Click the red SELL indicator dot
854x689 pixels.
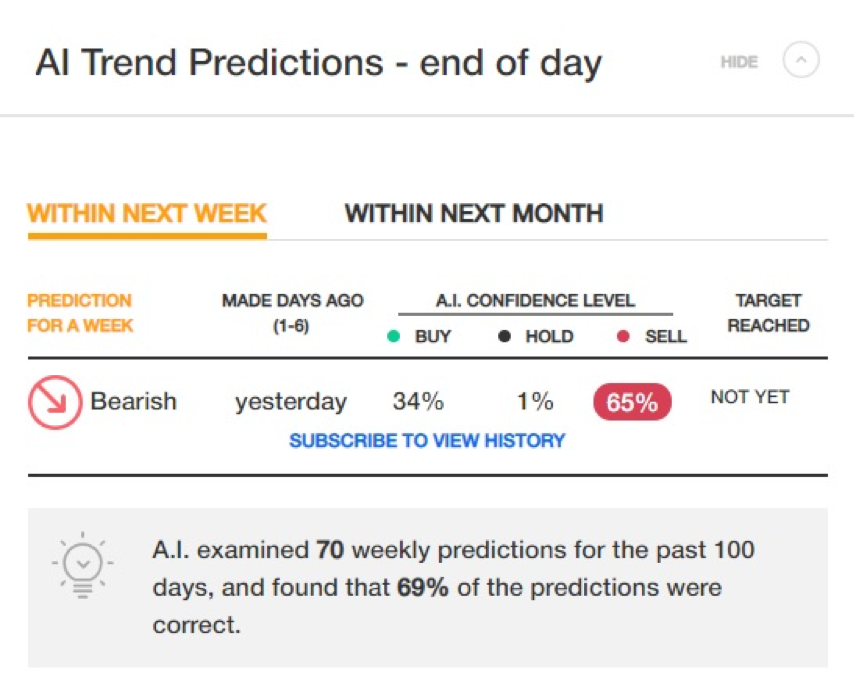pyautogui.click(x=623, y=336)
